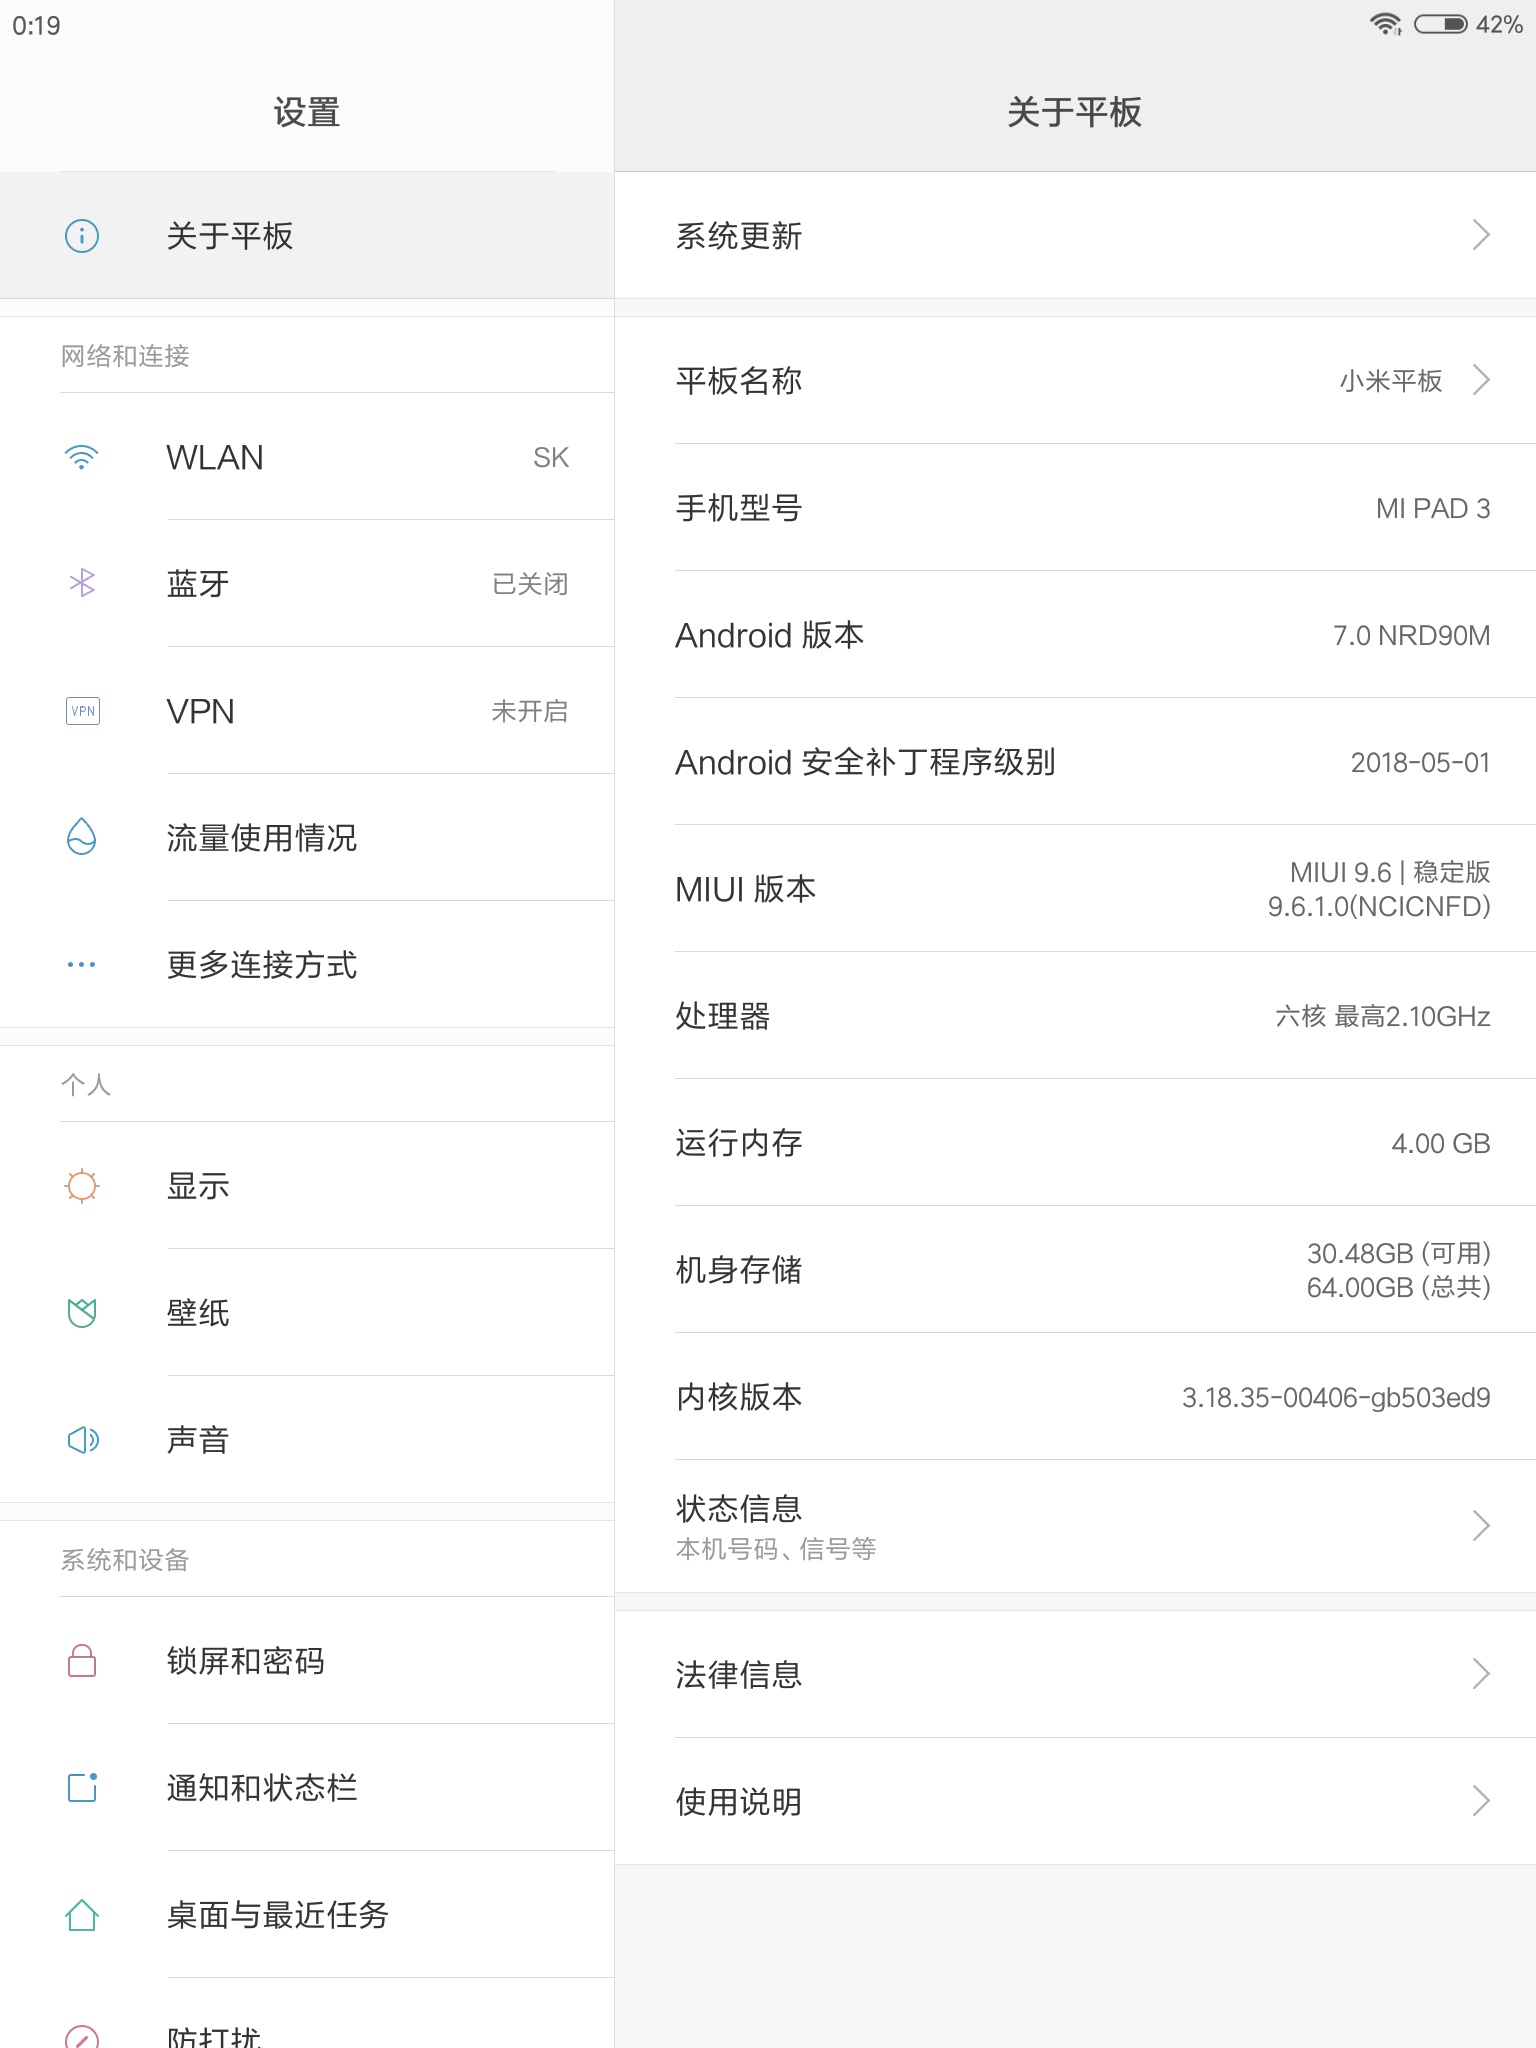Image resolution: width=1536 pixels, height=2048 pixels.
Task: Tap the VPN badge icon
Action: tap(82, 711)
